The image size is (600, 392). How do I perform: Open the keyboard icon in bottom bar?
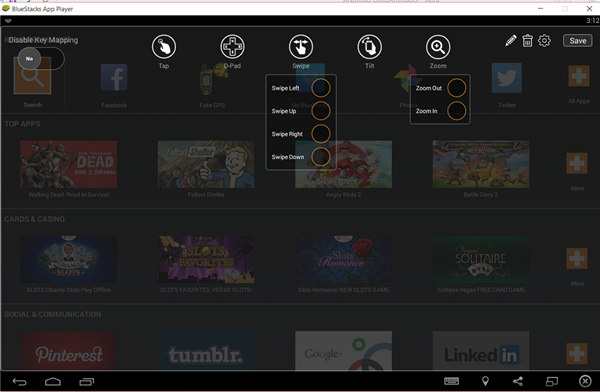[452, 381]
